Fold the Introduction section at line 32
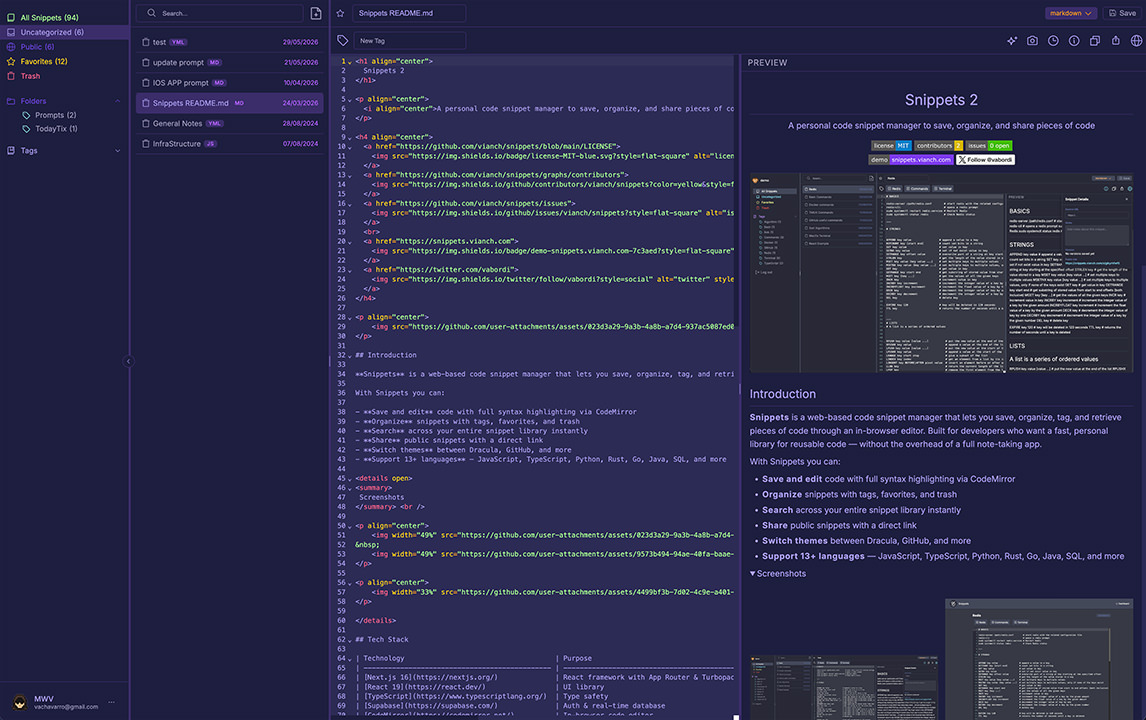 click(x=350, y=356)
